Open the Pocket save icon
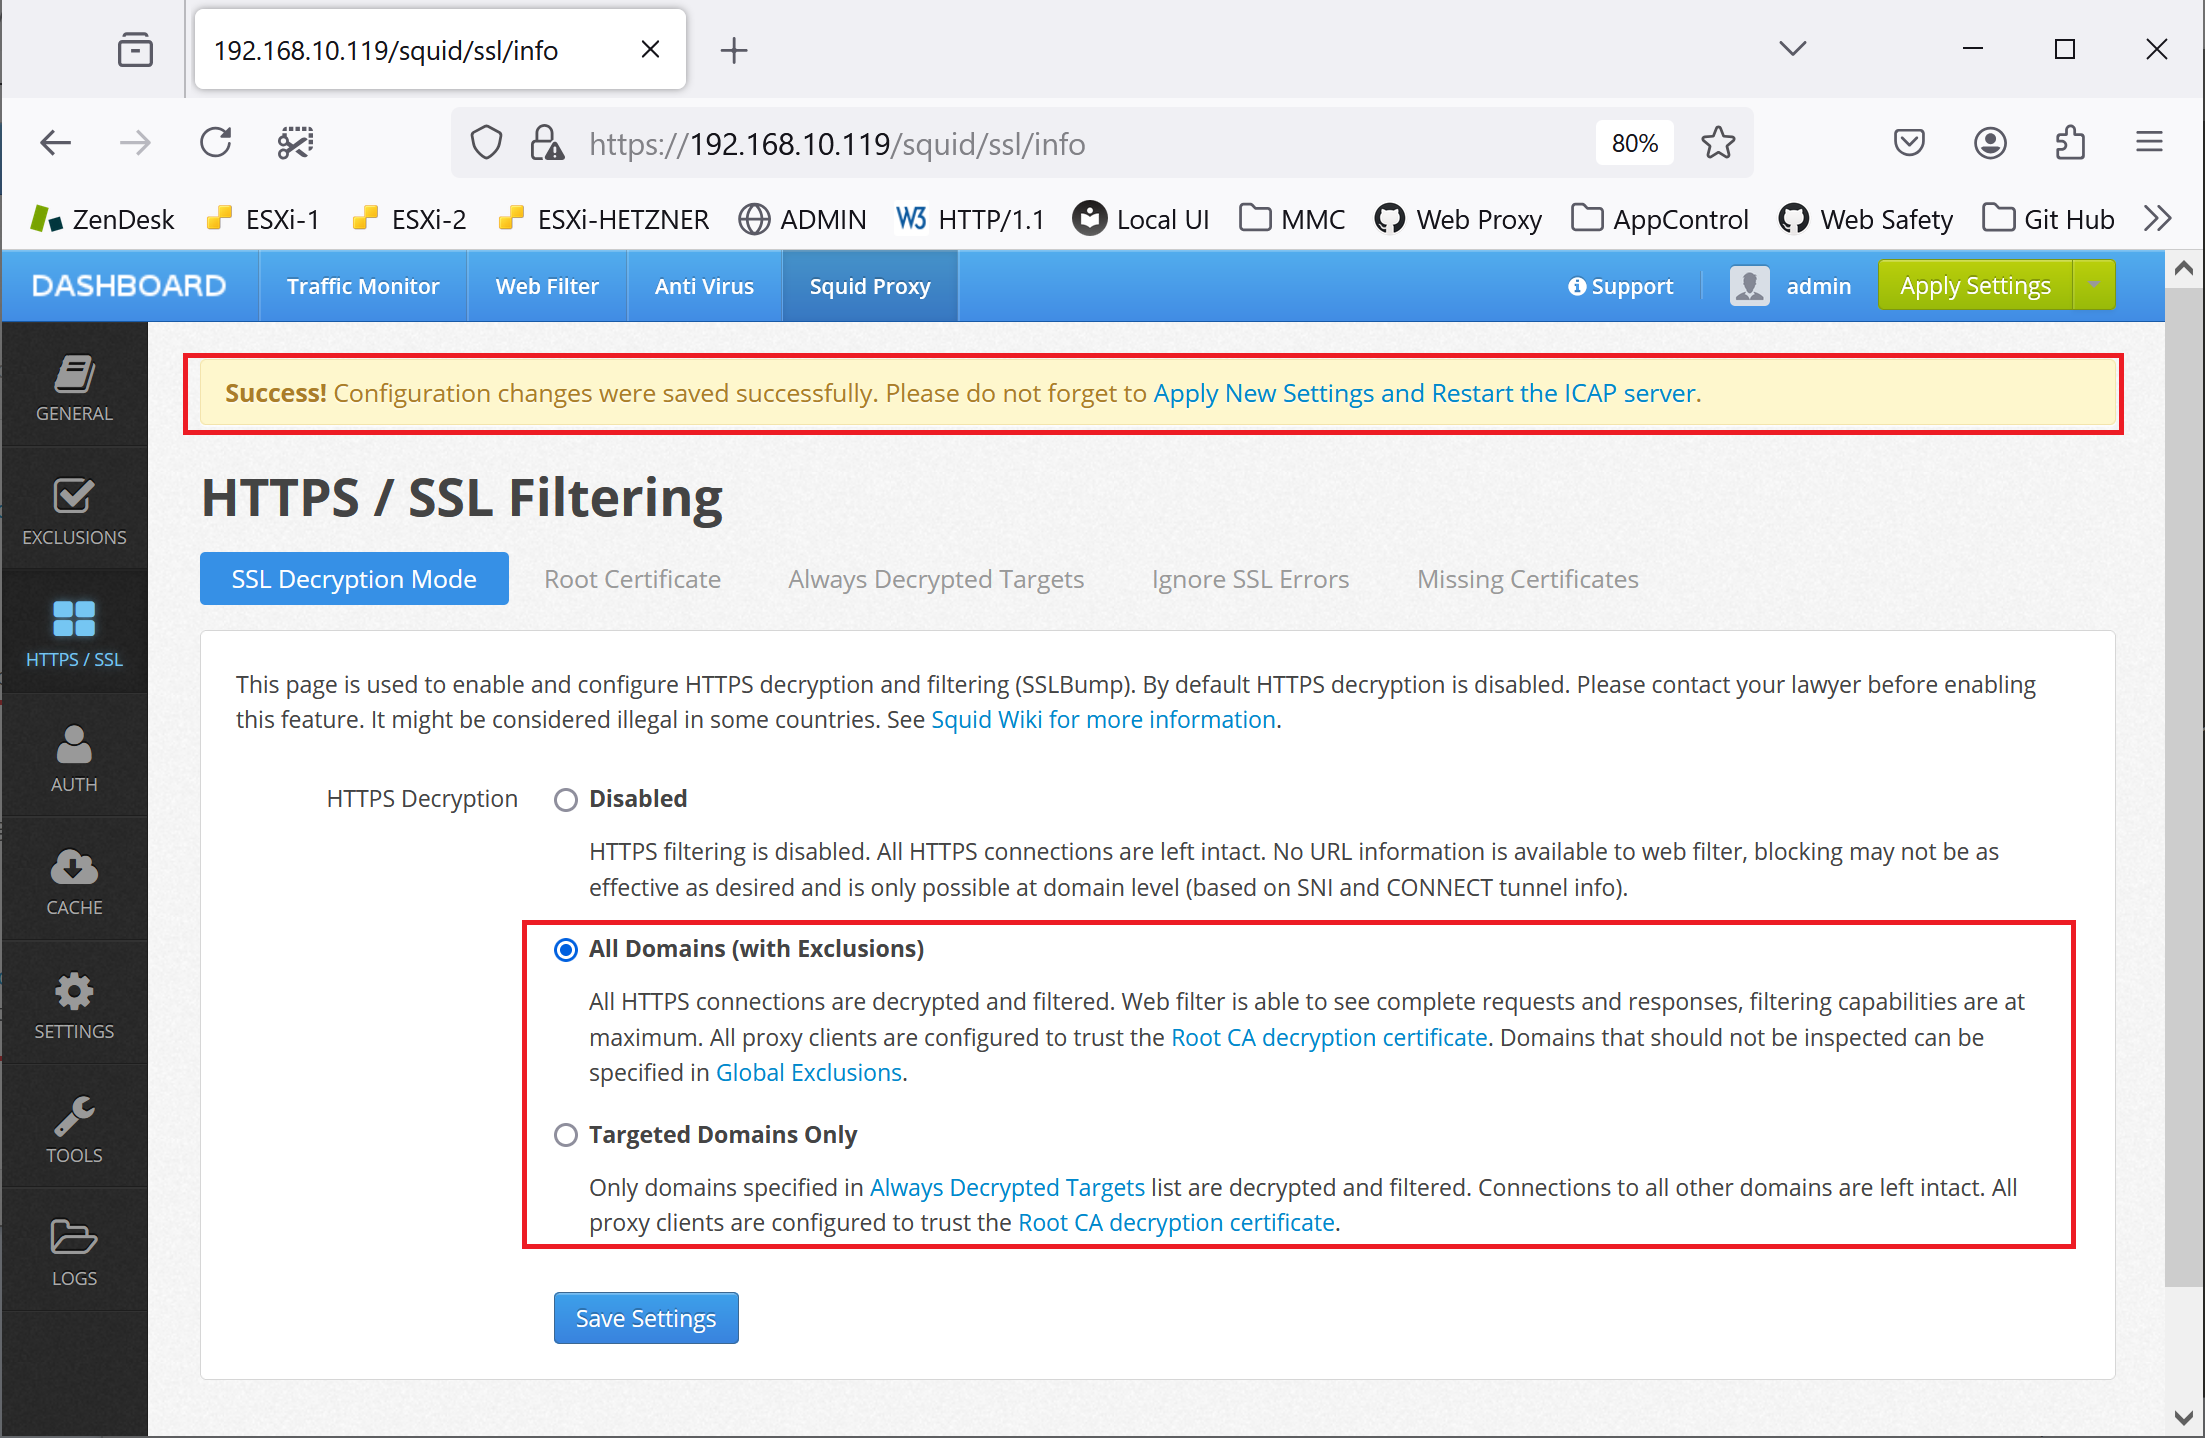The width and height of the screenshot is (2205, 1438). (1909, 143)
